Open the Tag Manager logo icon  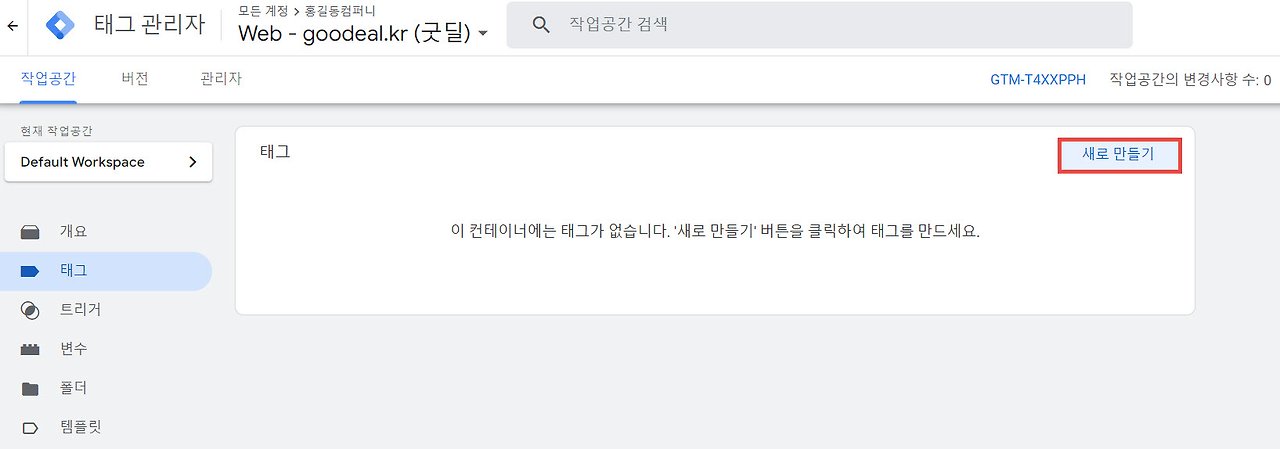click(61, 25)
